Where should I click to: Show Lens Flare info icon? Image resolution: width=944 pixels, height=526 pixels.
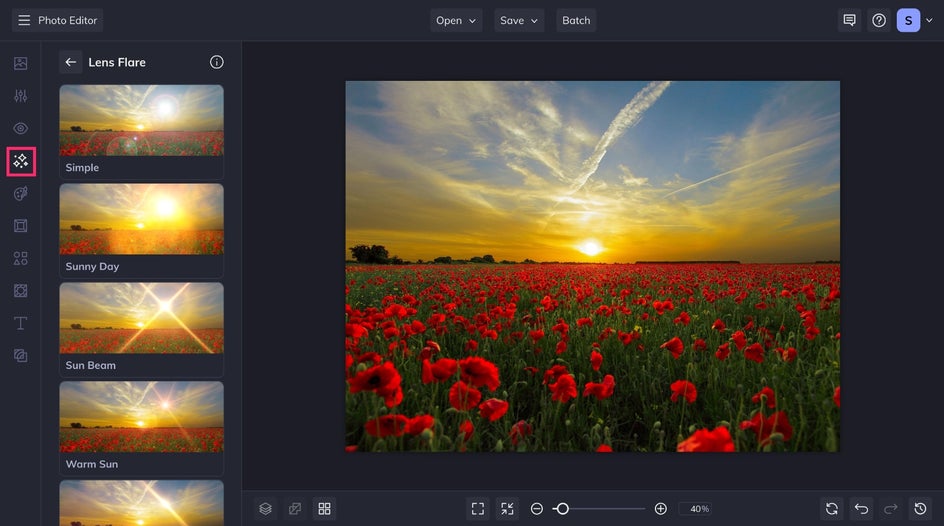pos(217,62)
